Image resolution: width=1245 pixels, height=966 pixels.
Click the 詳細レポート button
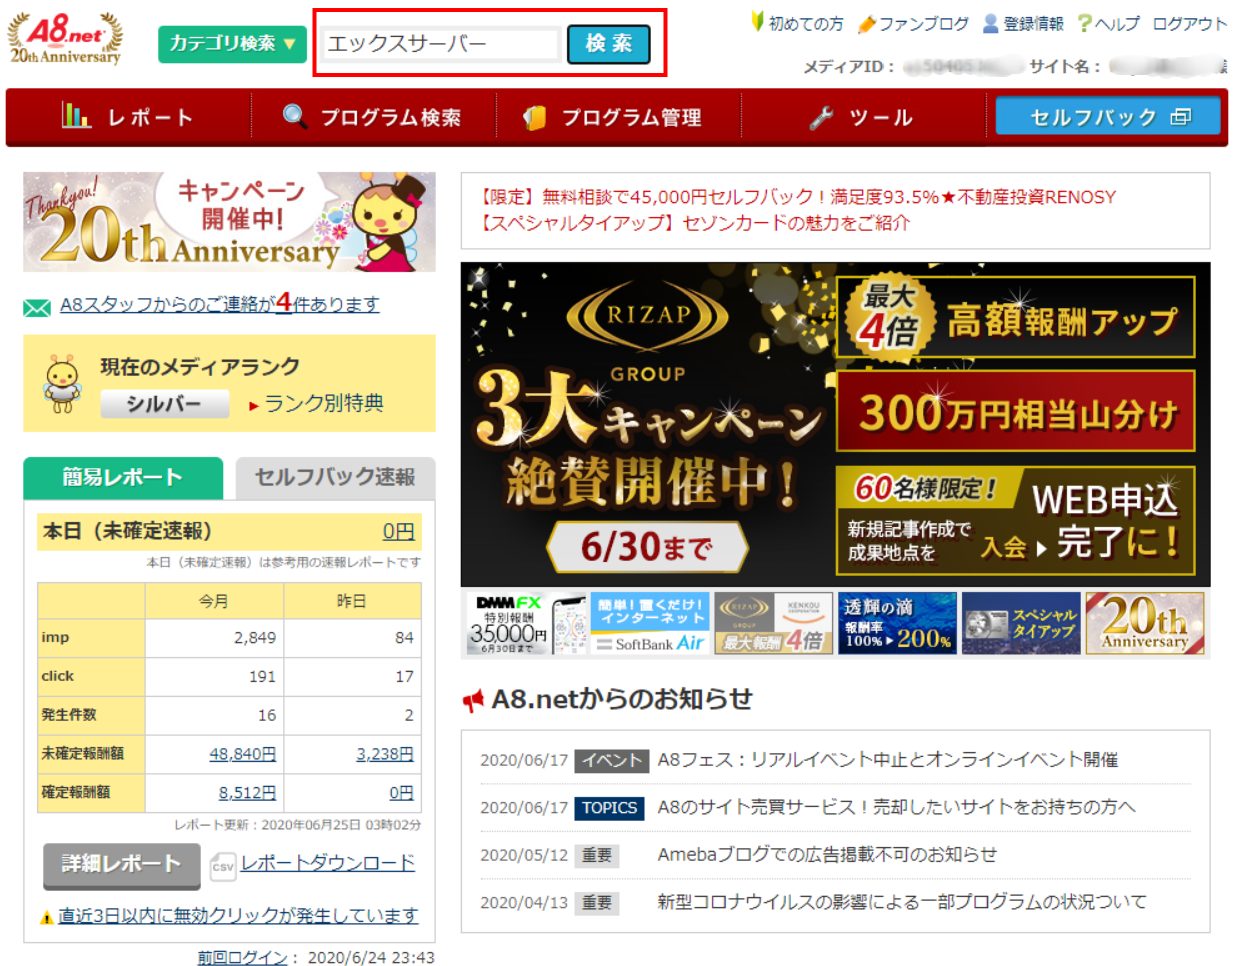coord(121,864)
